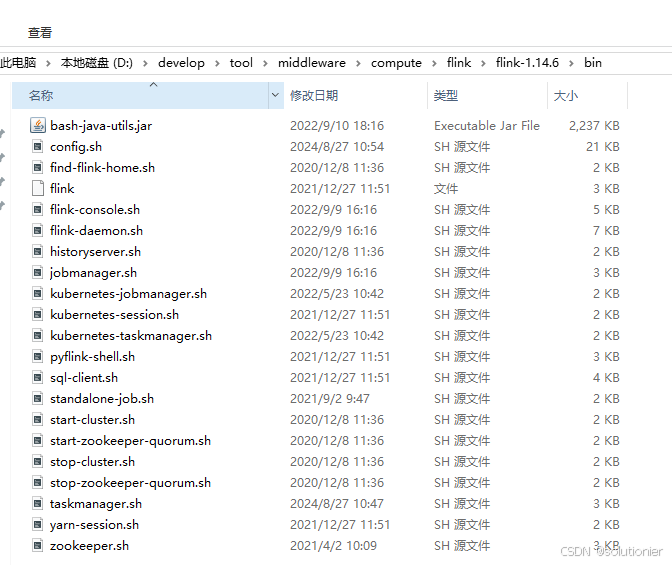The image size is (672, 565).
Task: Click the kubernetes-taskmanager.sh file icon
Action: 38,336
